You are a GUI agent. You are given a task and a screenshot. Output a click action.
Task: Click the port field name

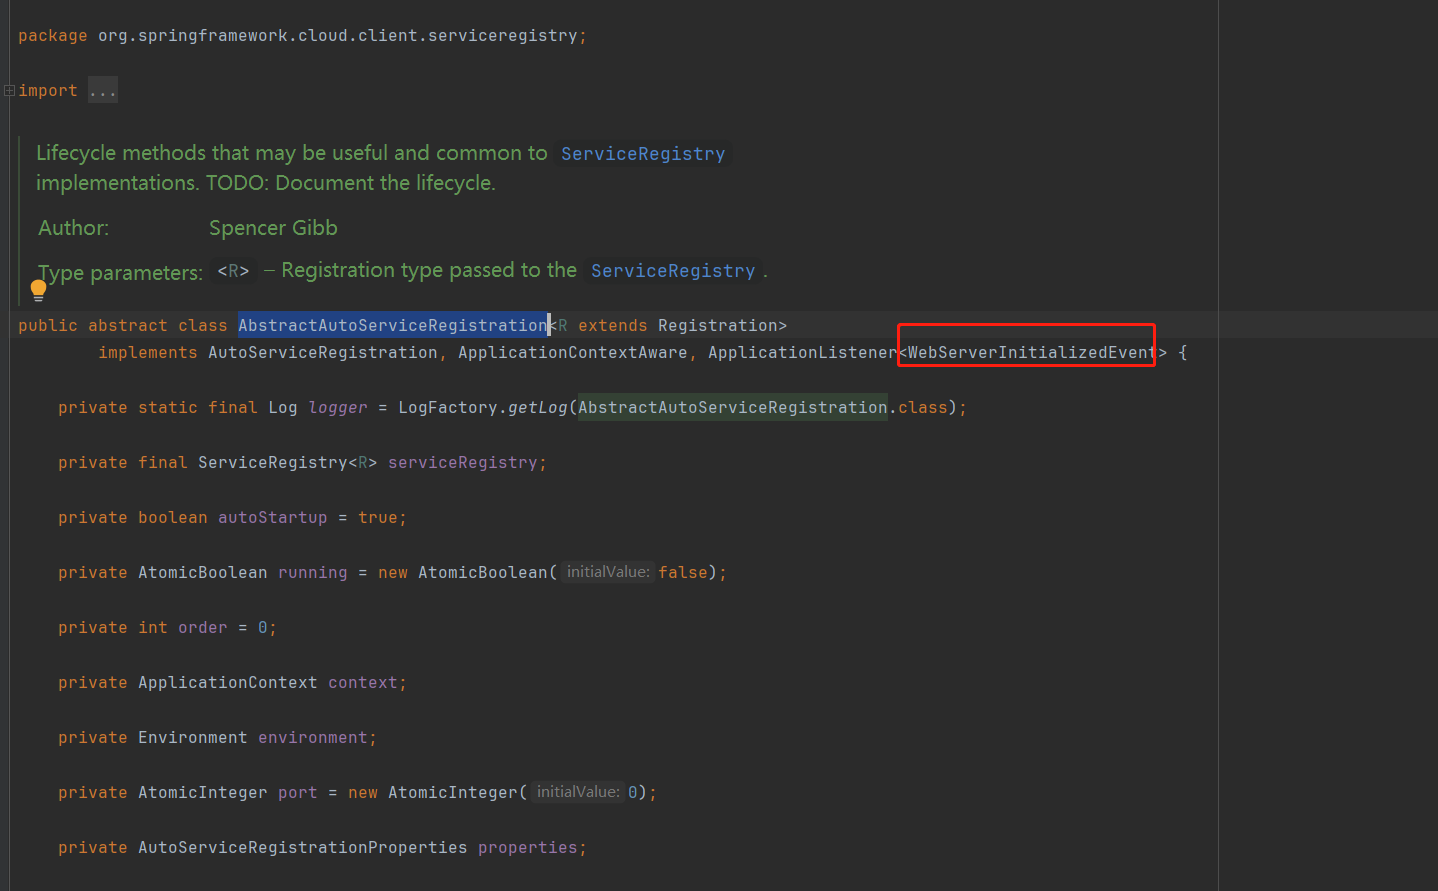click(297, 793)
